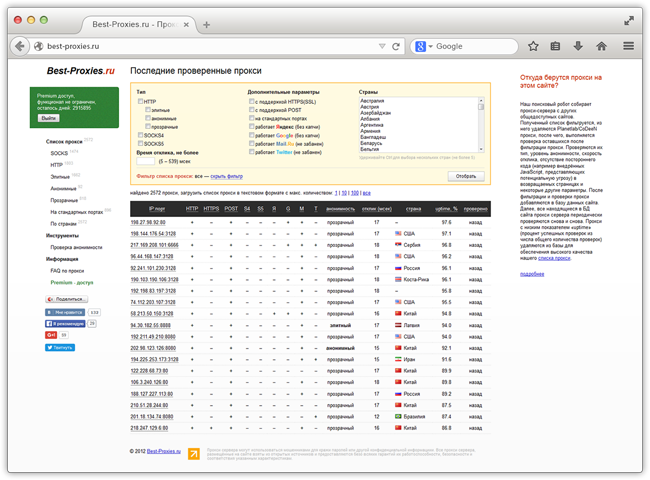Viewport: 650px width, 480px height.
Task: Click the Best-Proxies.ru logo
Action: click(x=81, y=71)
